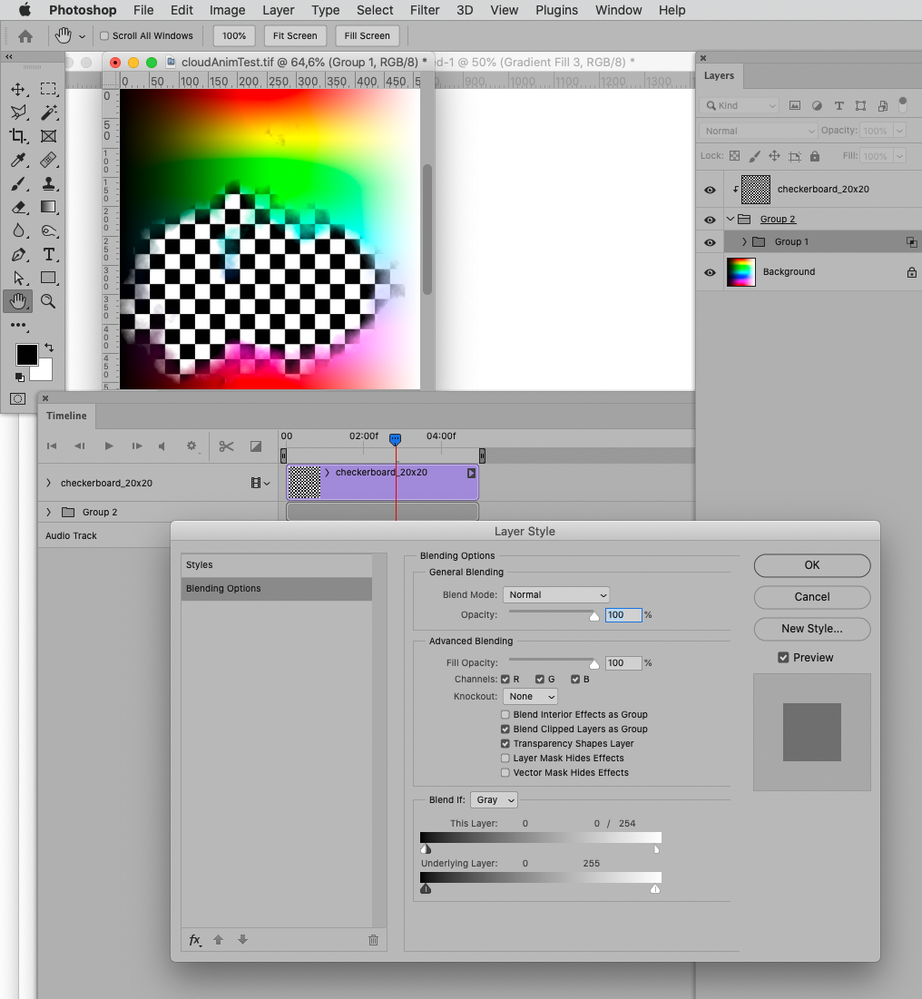The height and width of the screenshot is (999, 922).
Task: Select the Zoom tool
Action: tap(49, 301)
